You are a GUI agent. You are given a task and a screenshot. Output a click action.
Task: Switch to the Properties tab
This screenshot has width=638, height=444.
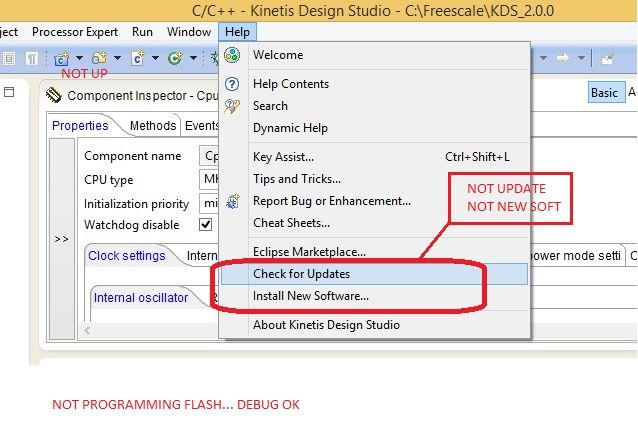[x=80, y=125]
